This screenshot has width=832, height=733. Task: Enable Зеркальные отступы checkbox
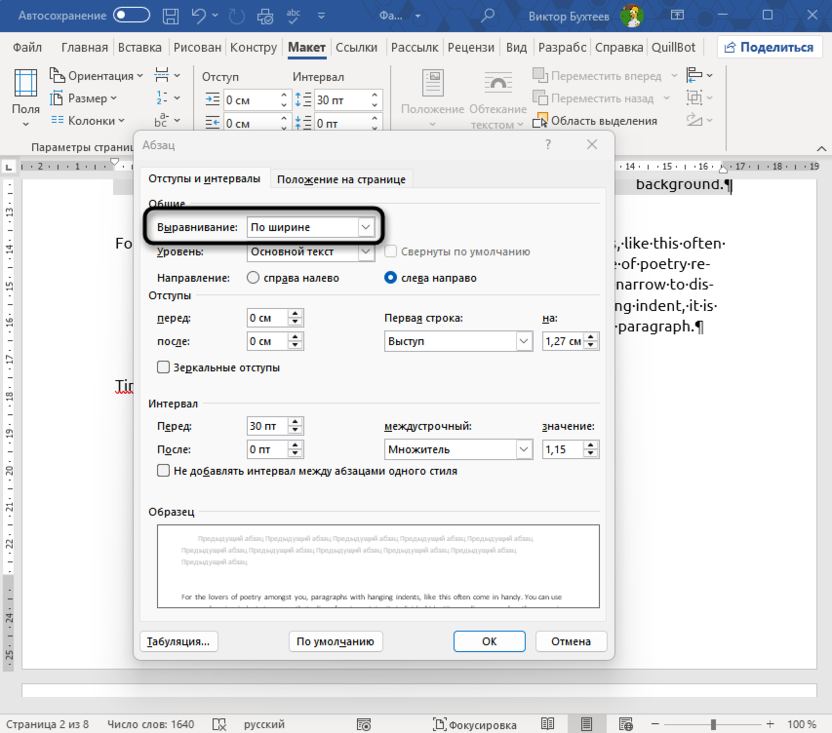pyautogui.click(x=164, y=368)
